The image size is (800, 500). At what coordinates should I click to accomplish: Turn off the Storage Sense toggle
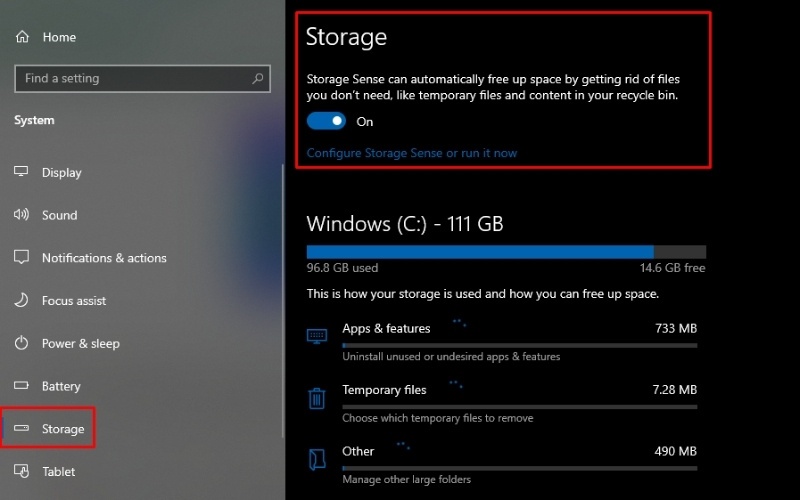pos(326,121)
